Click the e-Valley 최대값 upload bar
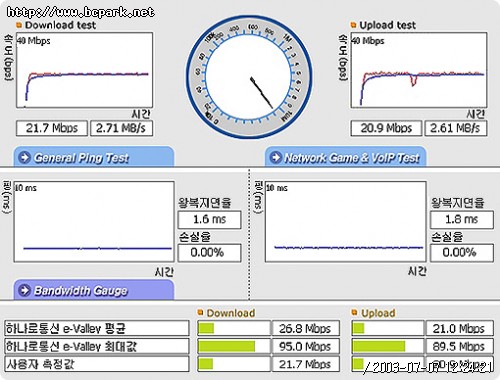 pos(388,346)
